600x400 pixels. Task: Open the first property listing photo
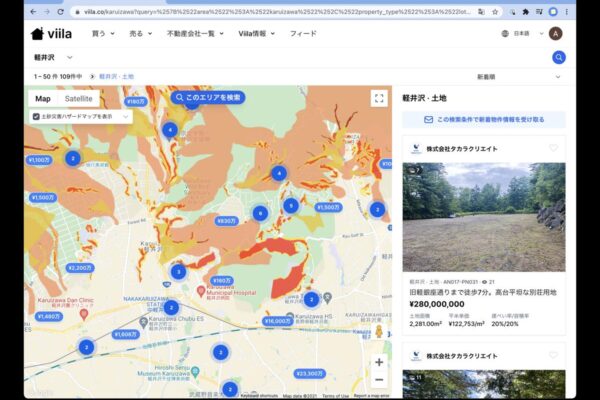tap(484, 217)
